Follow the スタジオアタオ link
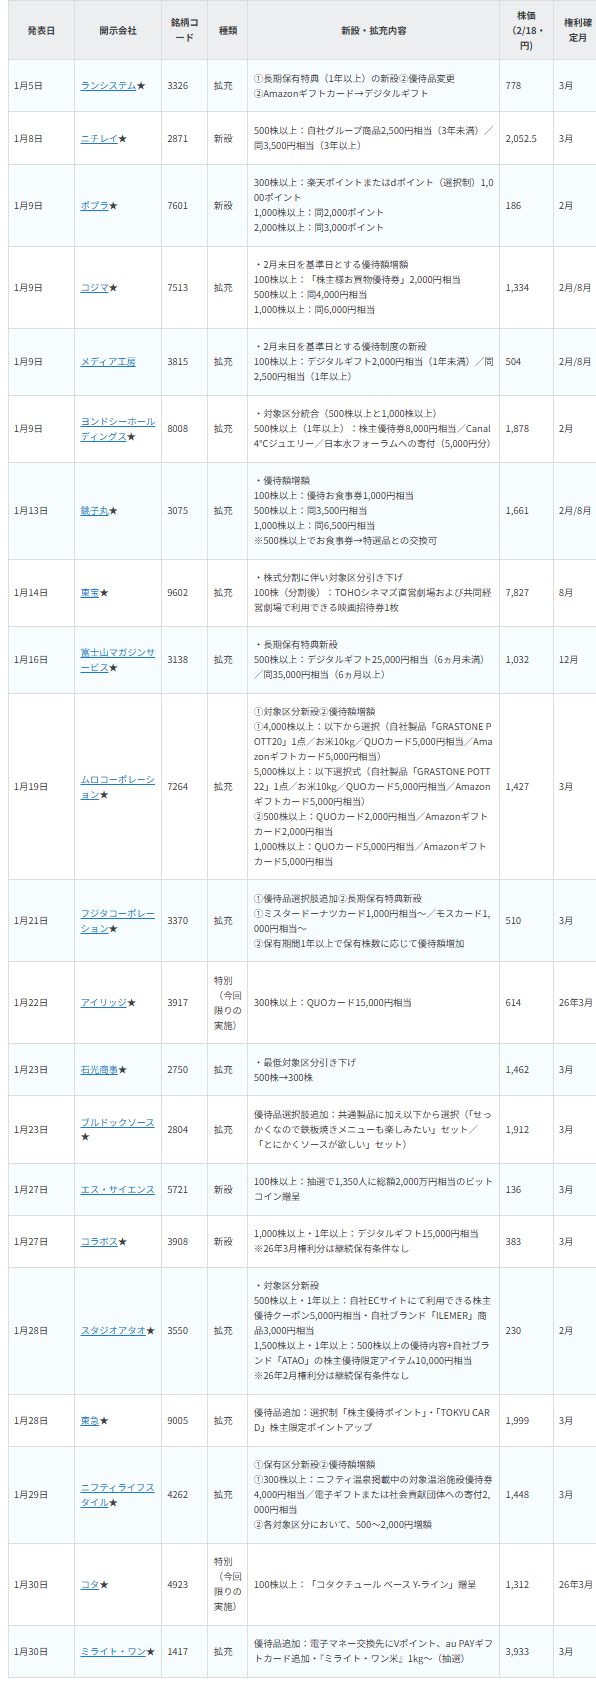Screen dimensions: 596x1687 click(x=113, y=1331)
